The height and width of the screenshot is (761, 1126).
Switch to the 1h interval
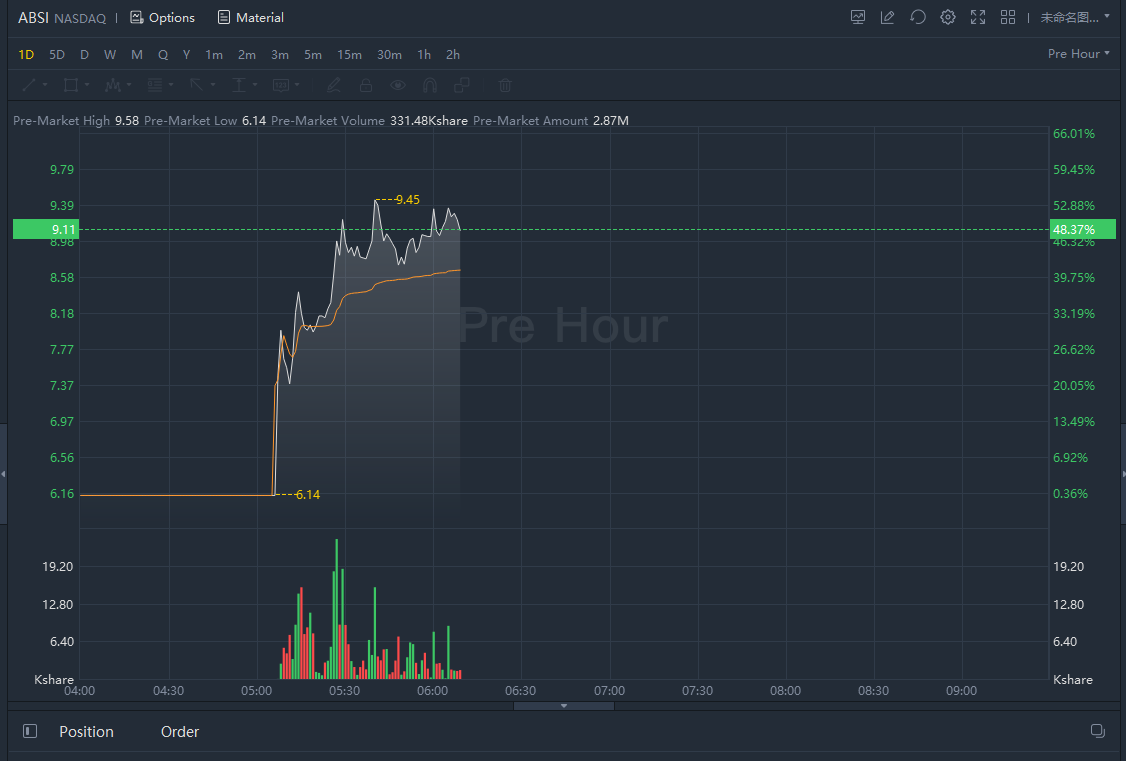(x=424, y=55)
